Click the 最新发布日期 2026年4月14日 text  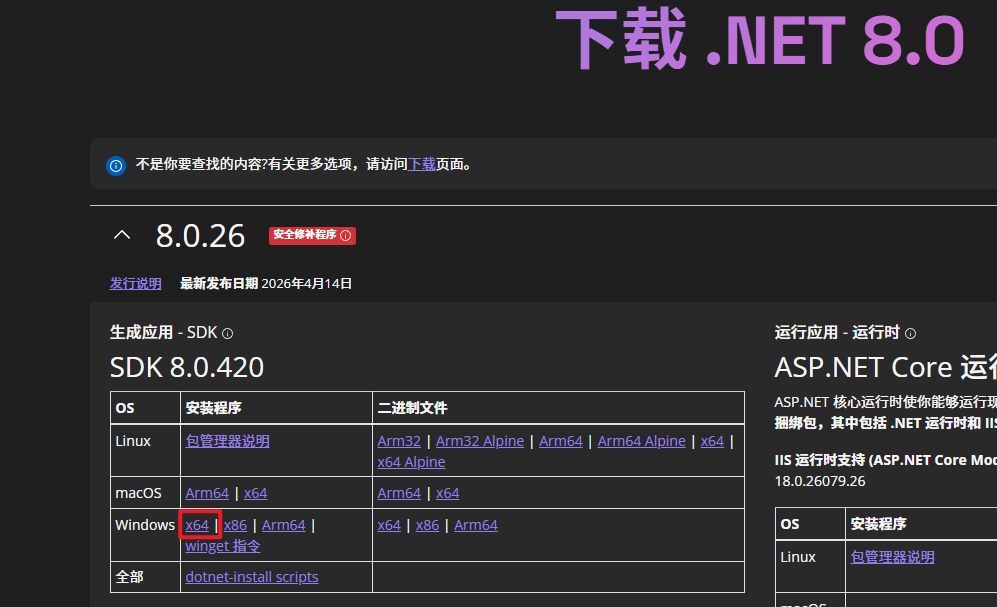tap(266, 283)
